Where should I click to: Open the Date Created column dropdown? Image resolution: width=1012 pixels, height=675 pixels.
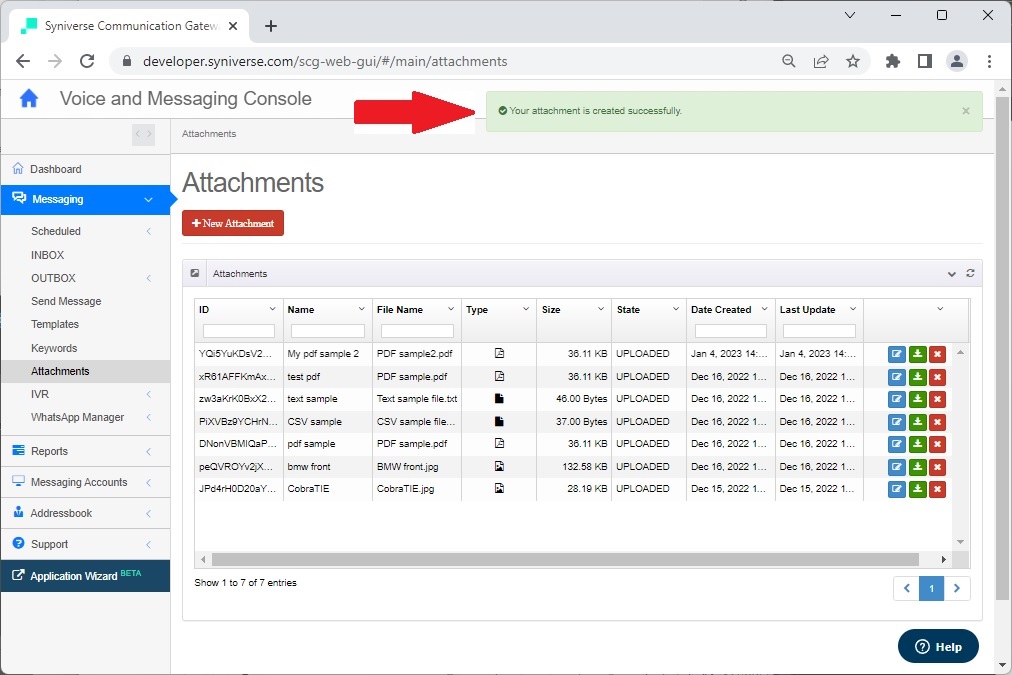(x=764, y=309)
